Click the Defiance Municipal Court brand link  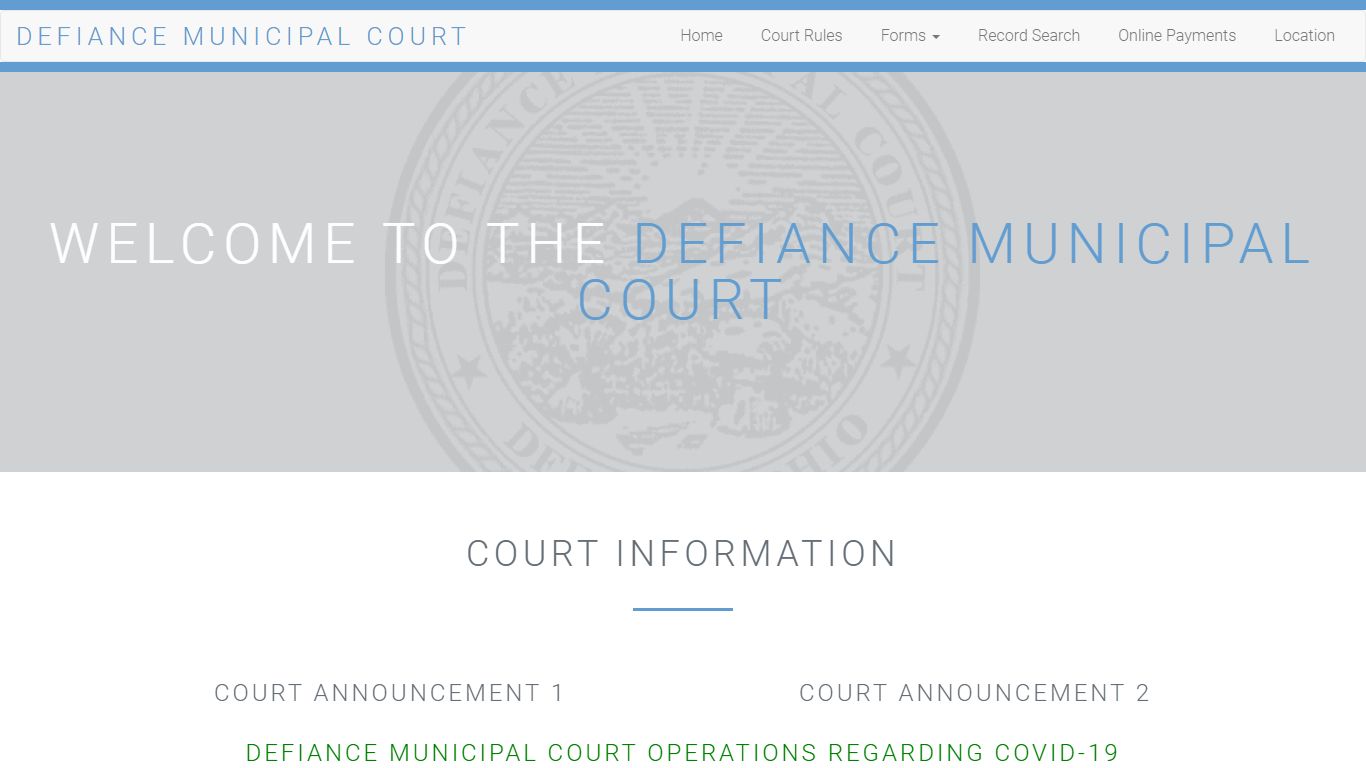tap(242, 36)
